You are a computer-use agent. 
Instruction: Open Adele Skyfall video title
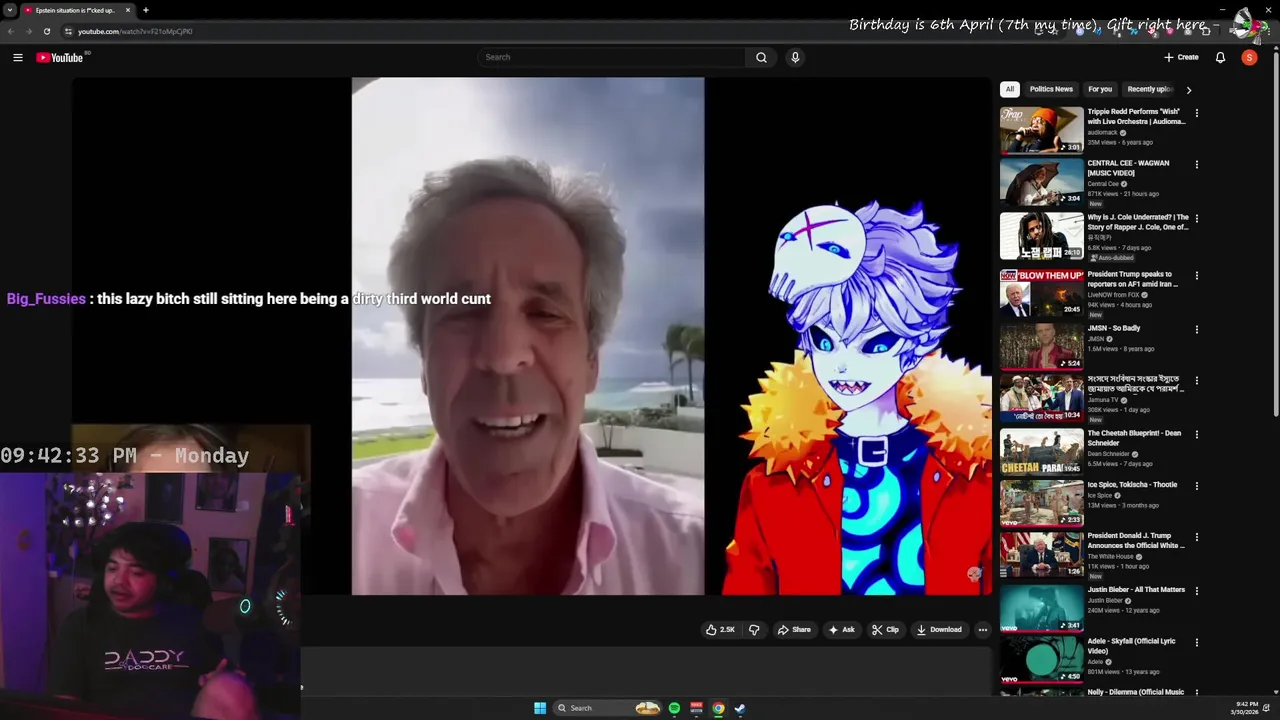click(1132, 646)
